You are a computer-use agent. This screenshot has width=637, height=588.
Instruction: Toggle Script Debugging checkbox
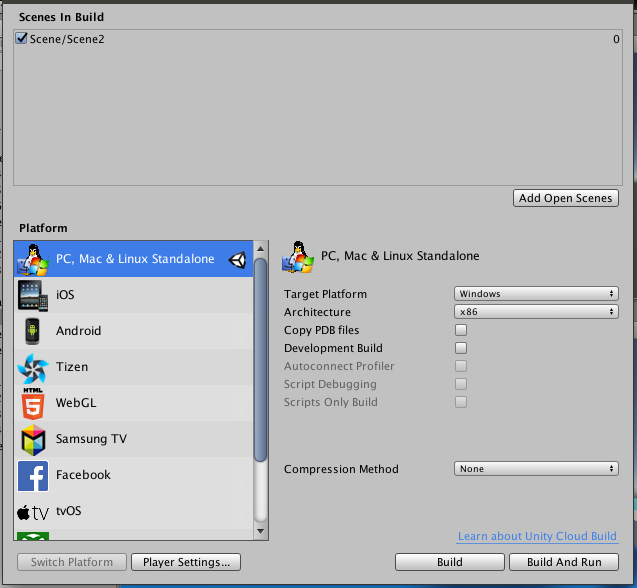(461, 384)
